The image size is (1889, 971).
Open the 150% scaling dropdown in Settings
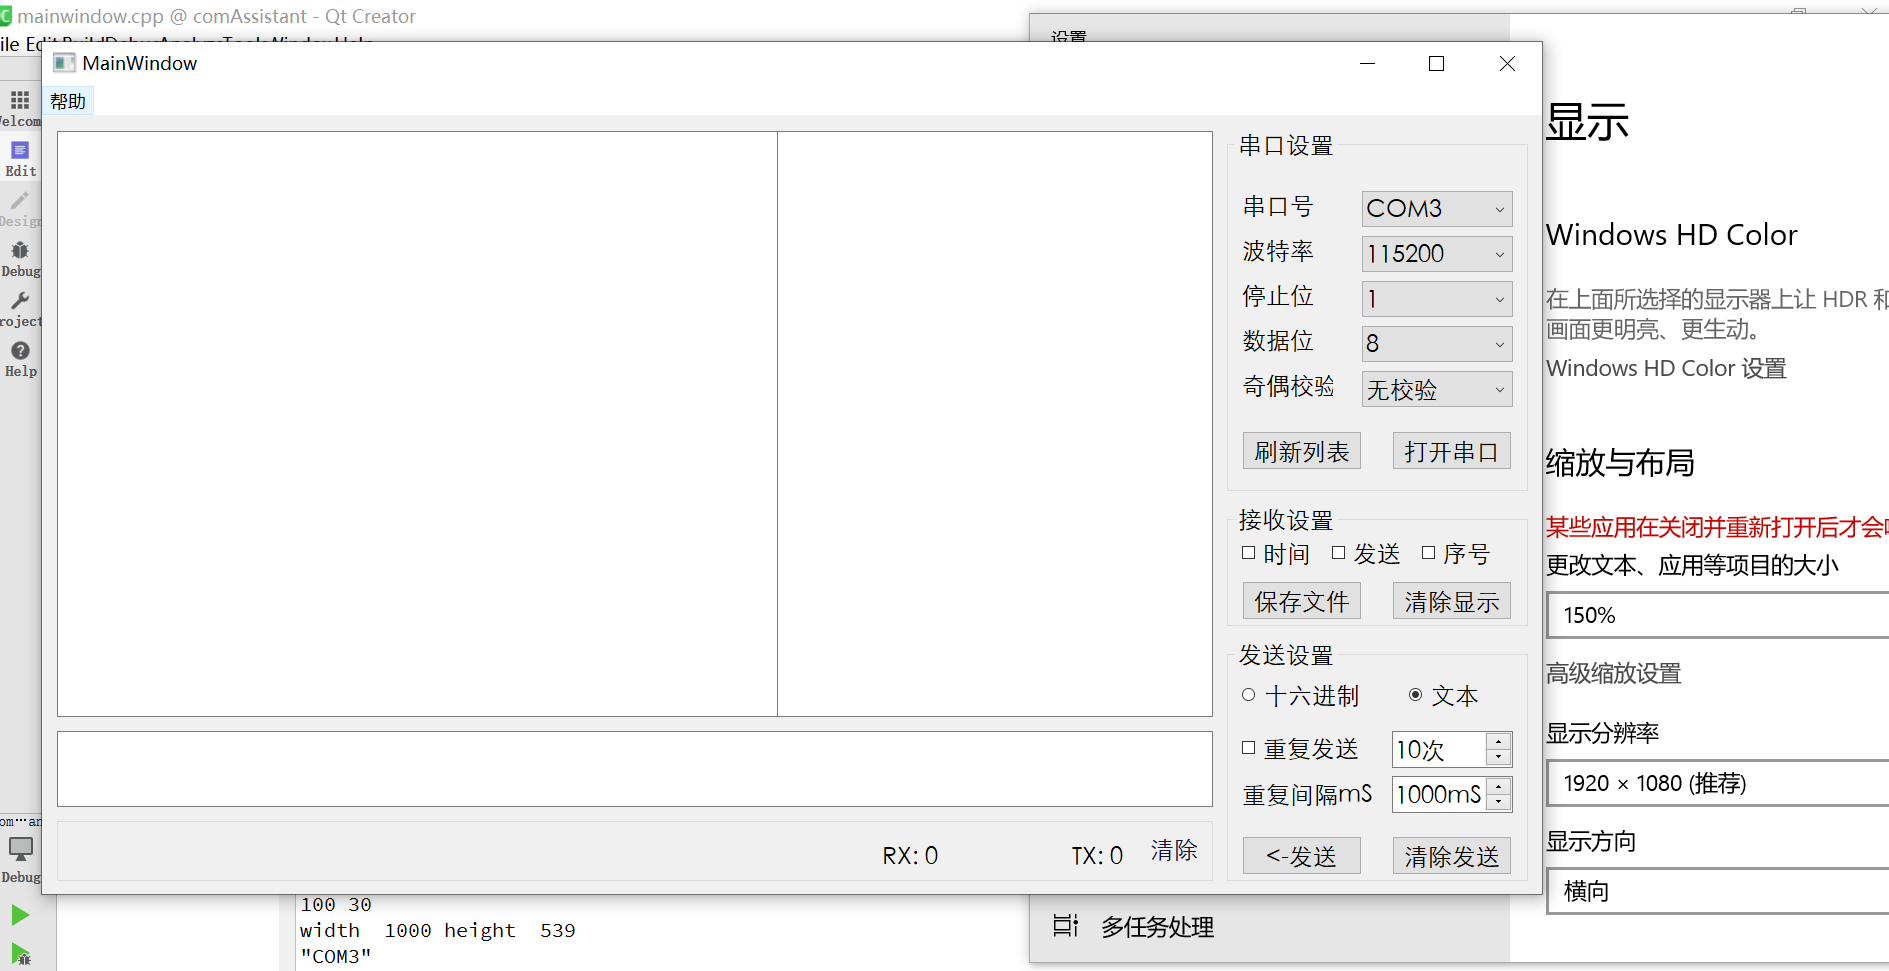click(x=1718, y=615)
